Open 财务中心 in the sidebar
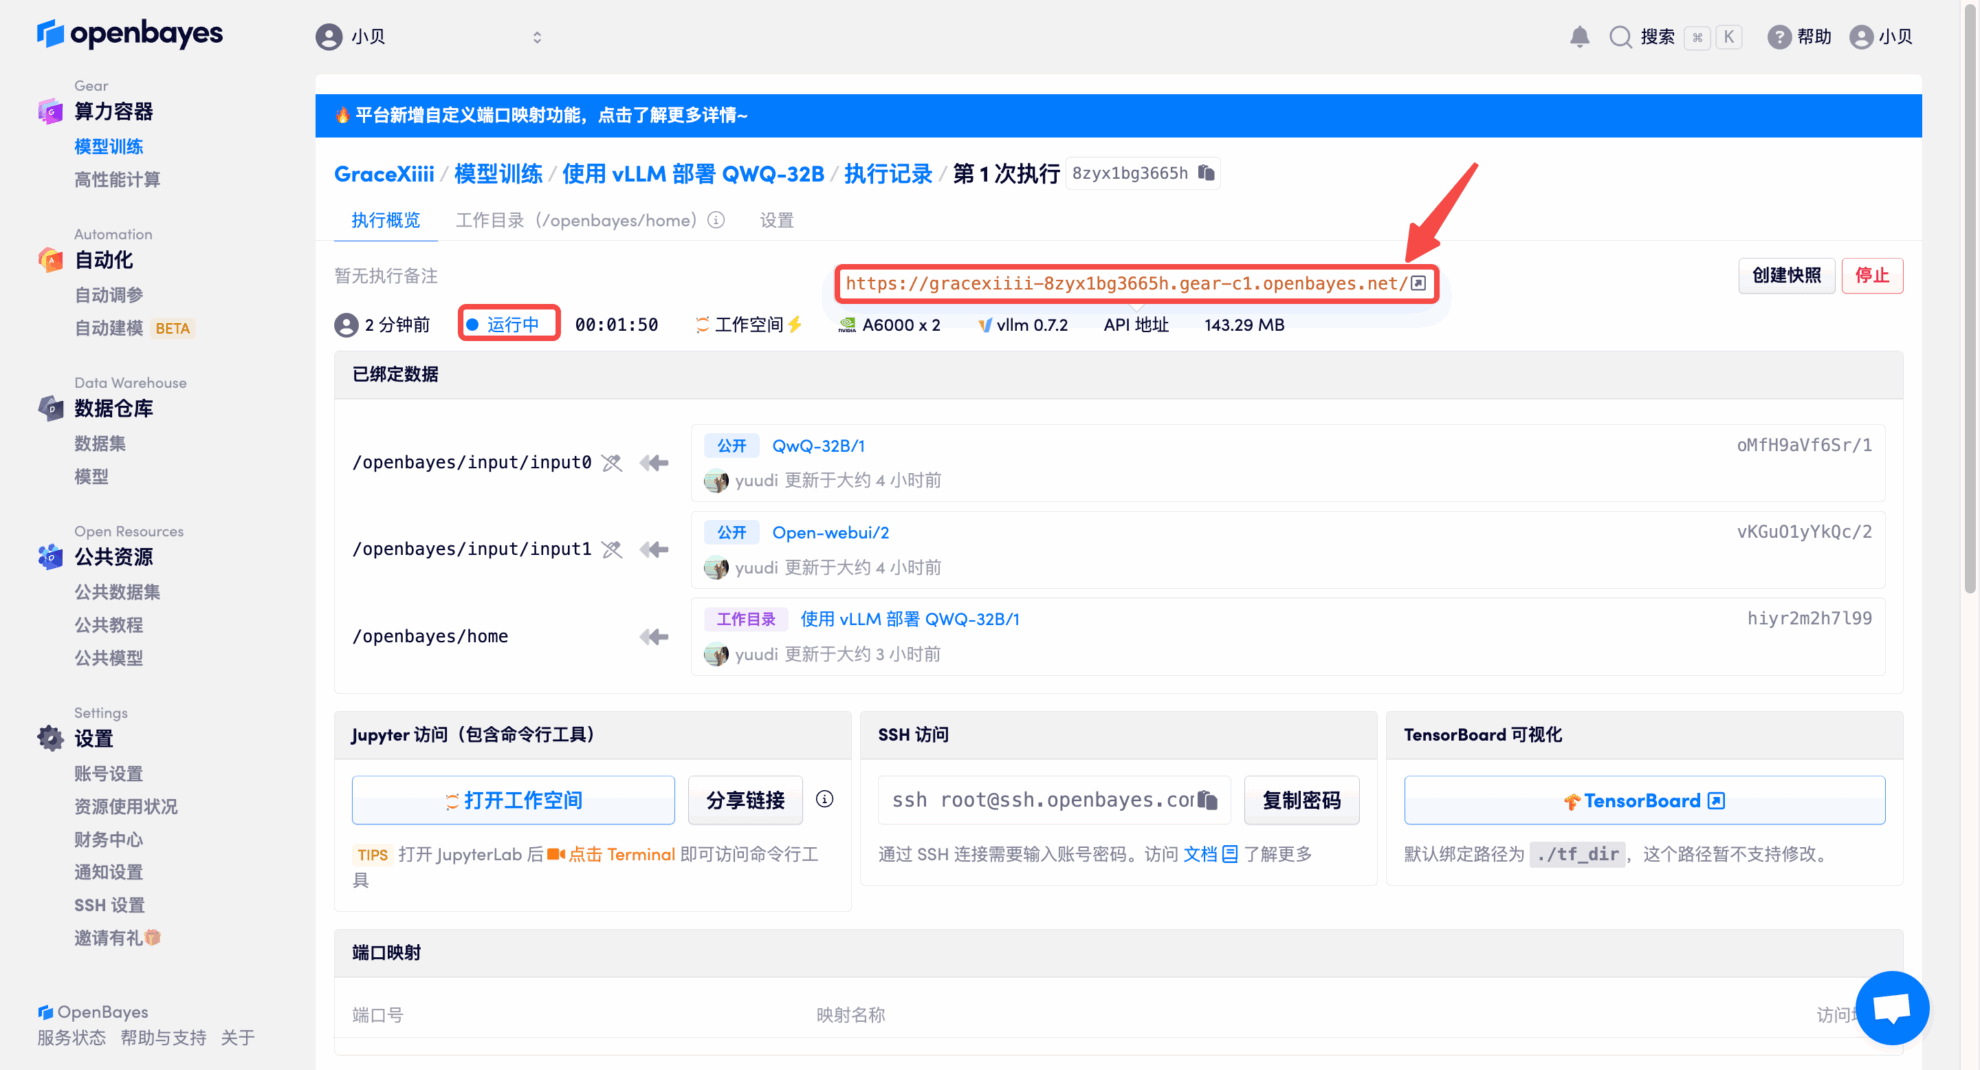Screen dimensions: 1980x1070 click(x=109, y=839)
